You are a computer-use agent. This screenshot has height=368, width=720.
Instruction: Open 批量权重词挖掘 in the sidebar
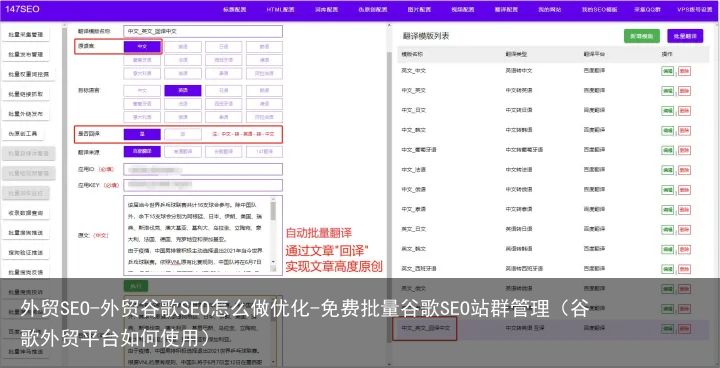click(x=28, y=74)
